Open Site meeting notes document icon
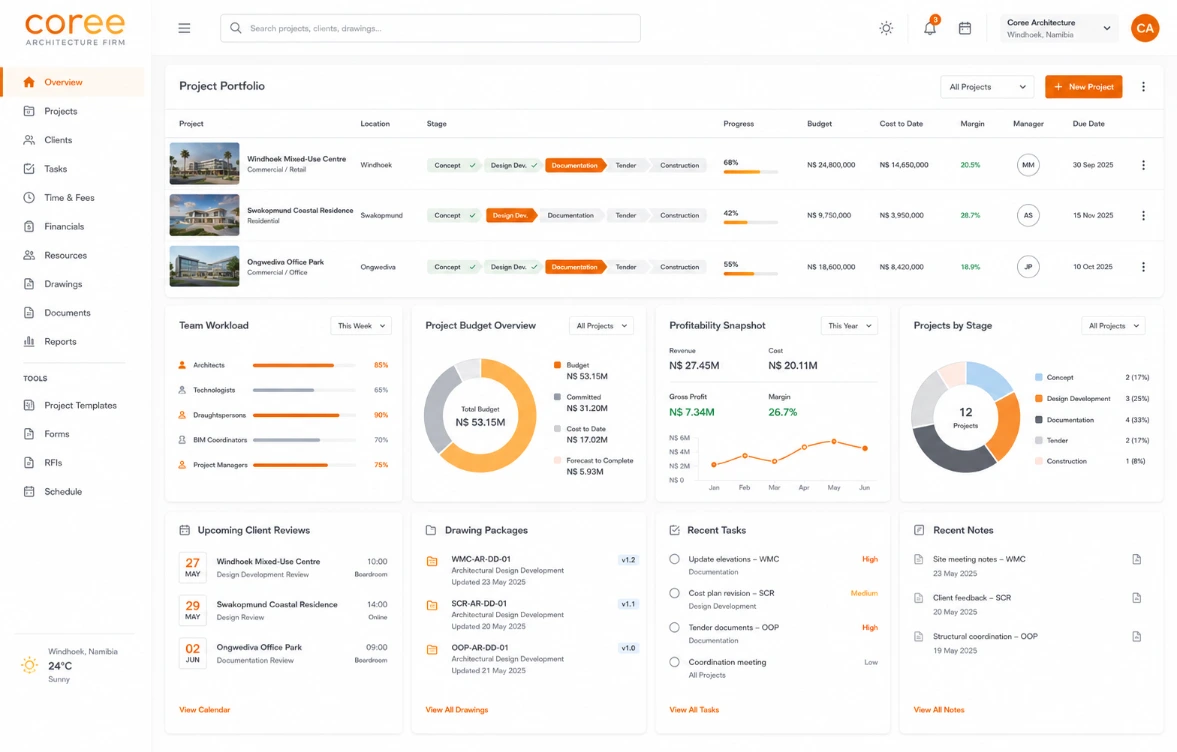 tap(1136, 559)
